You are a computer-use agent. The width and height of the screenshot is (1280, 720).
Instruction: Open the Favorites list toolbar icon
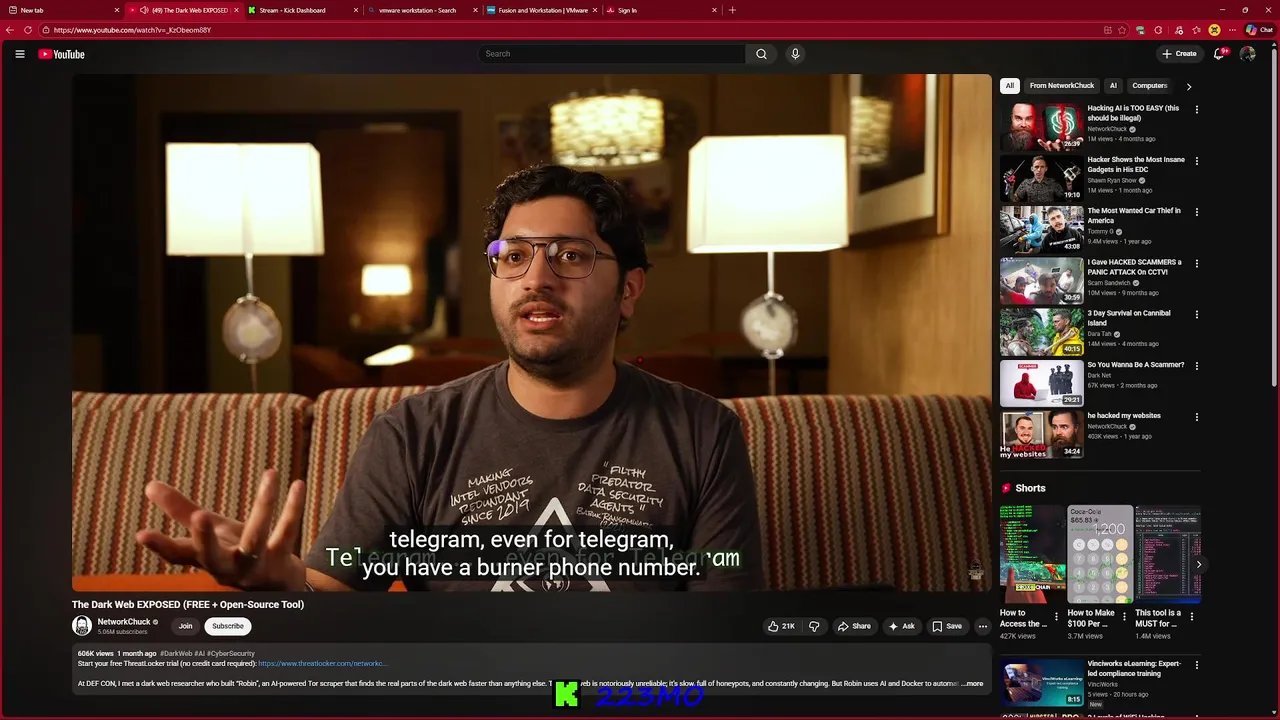(x=1196, y=30)
